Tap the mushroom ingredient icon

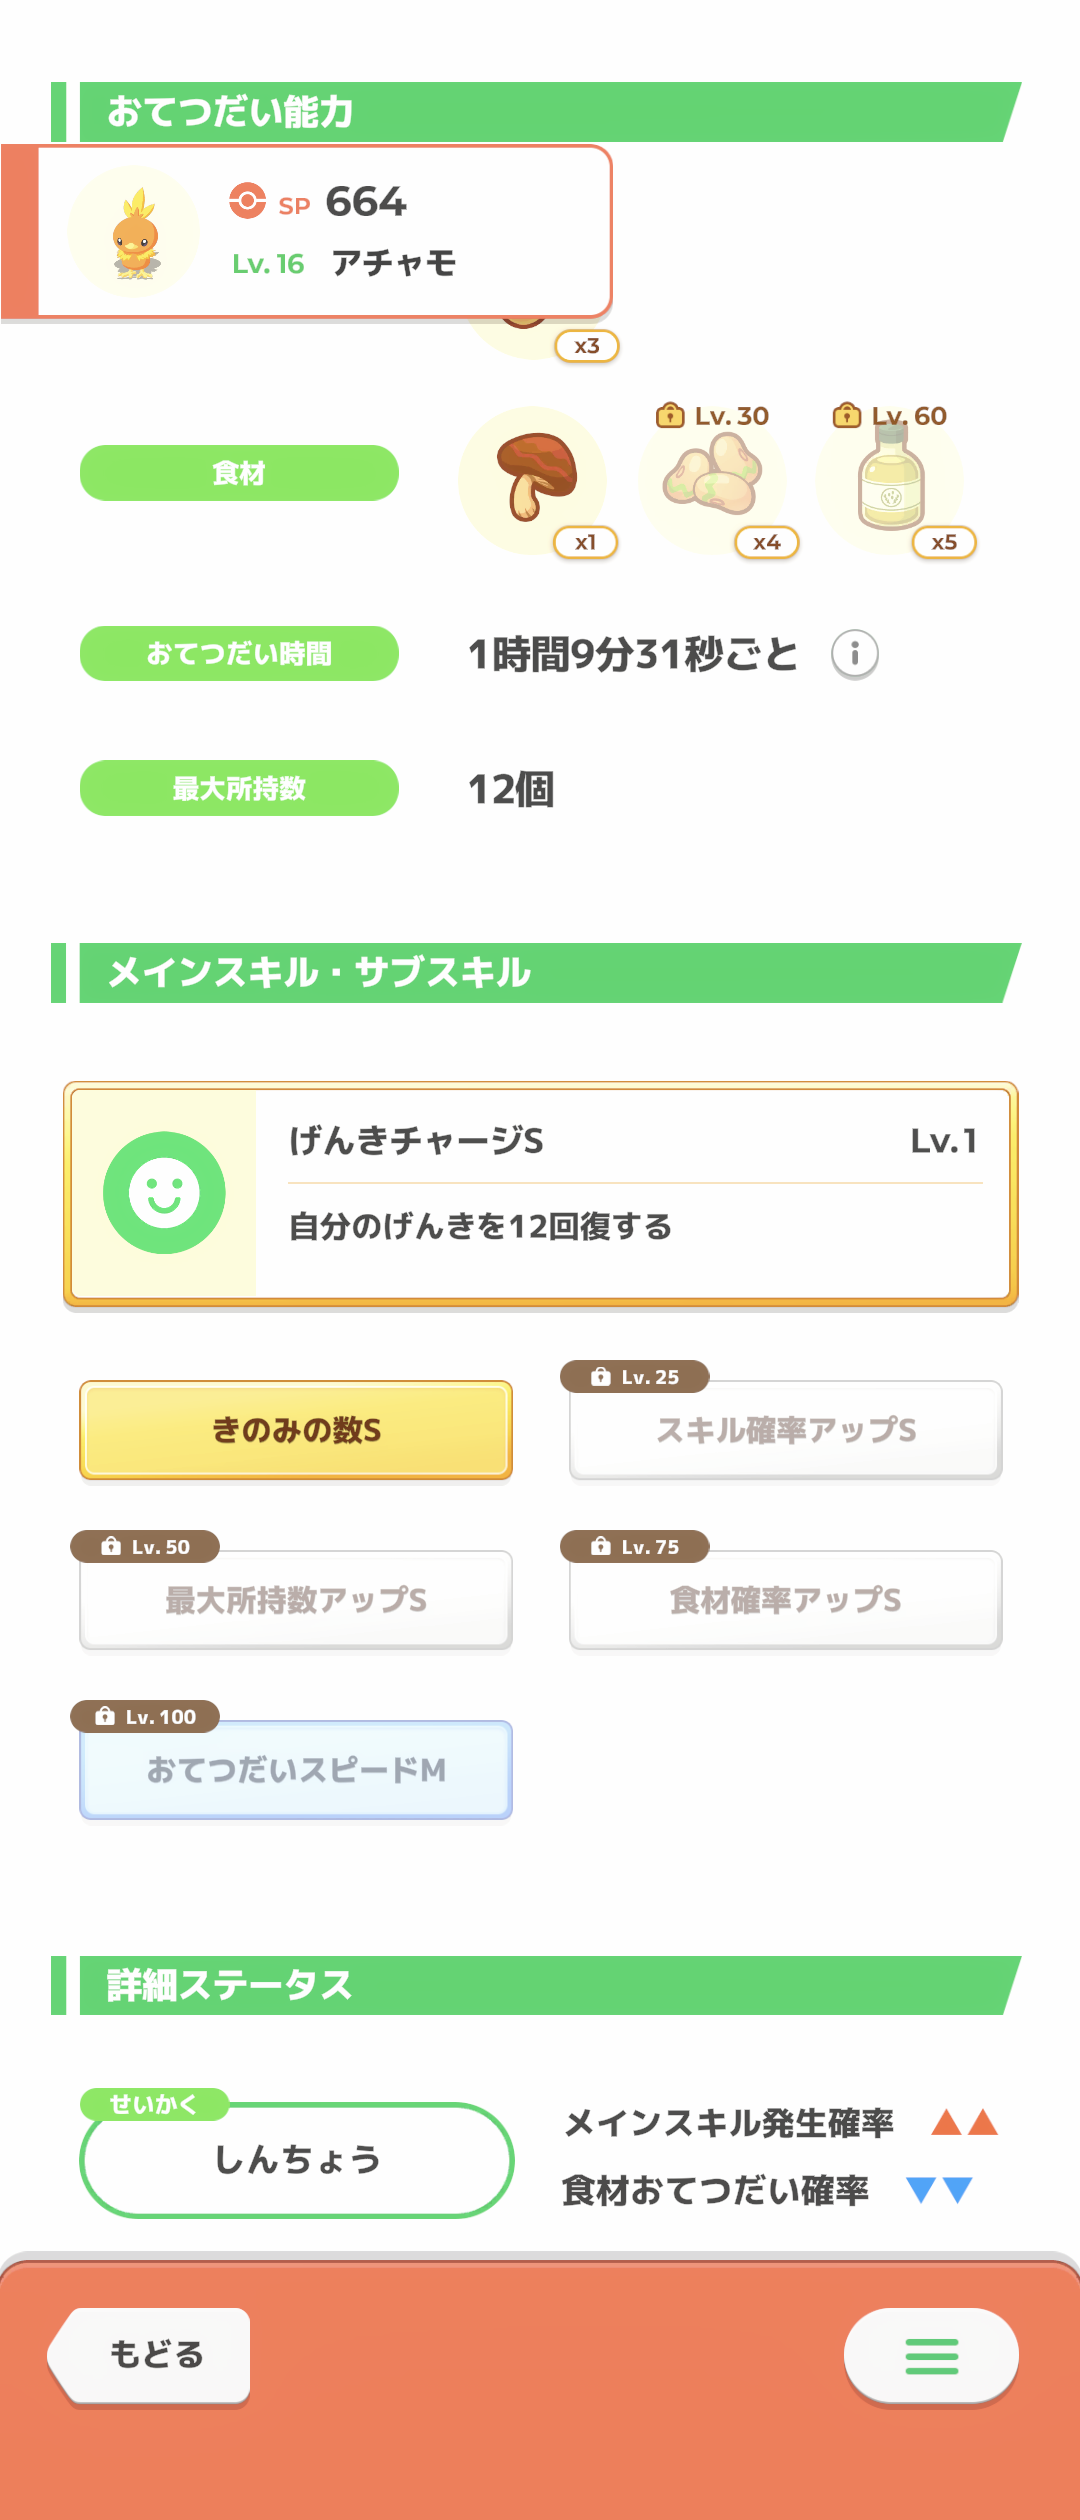(x=533, y=480)
